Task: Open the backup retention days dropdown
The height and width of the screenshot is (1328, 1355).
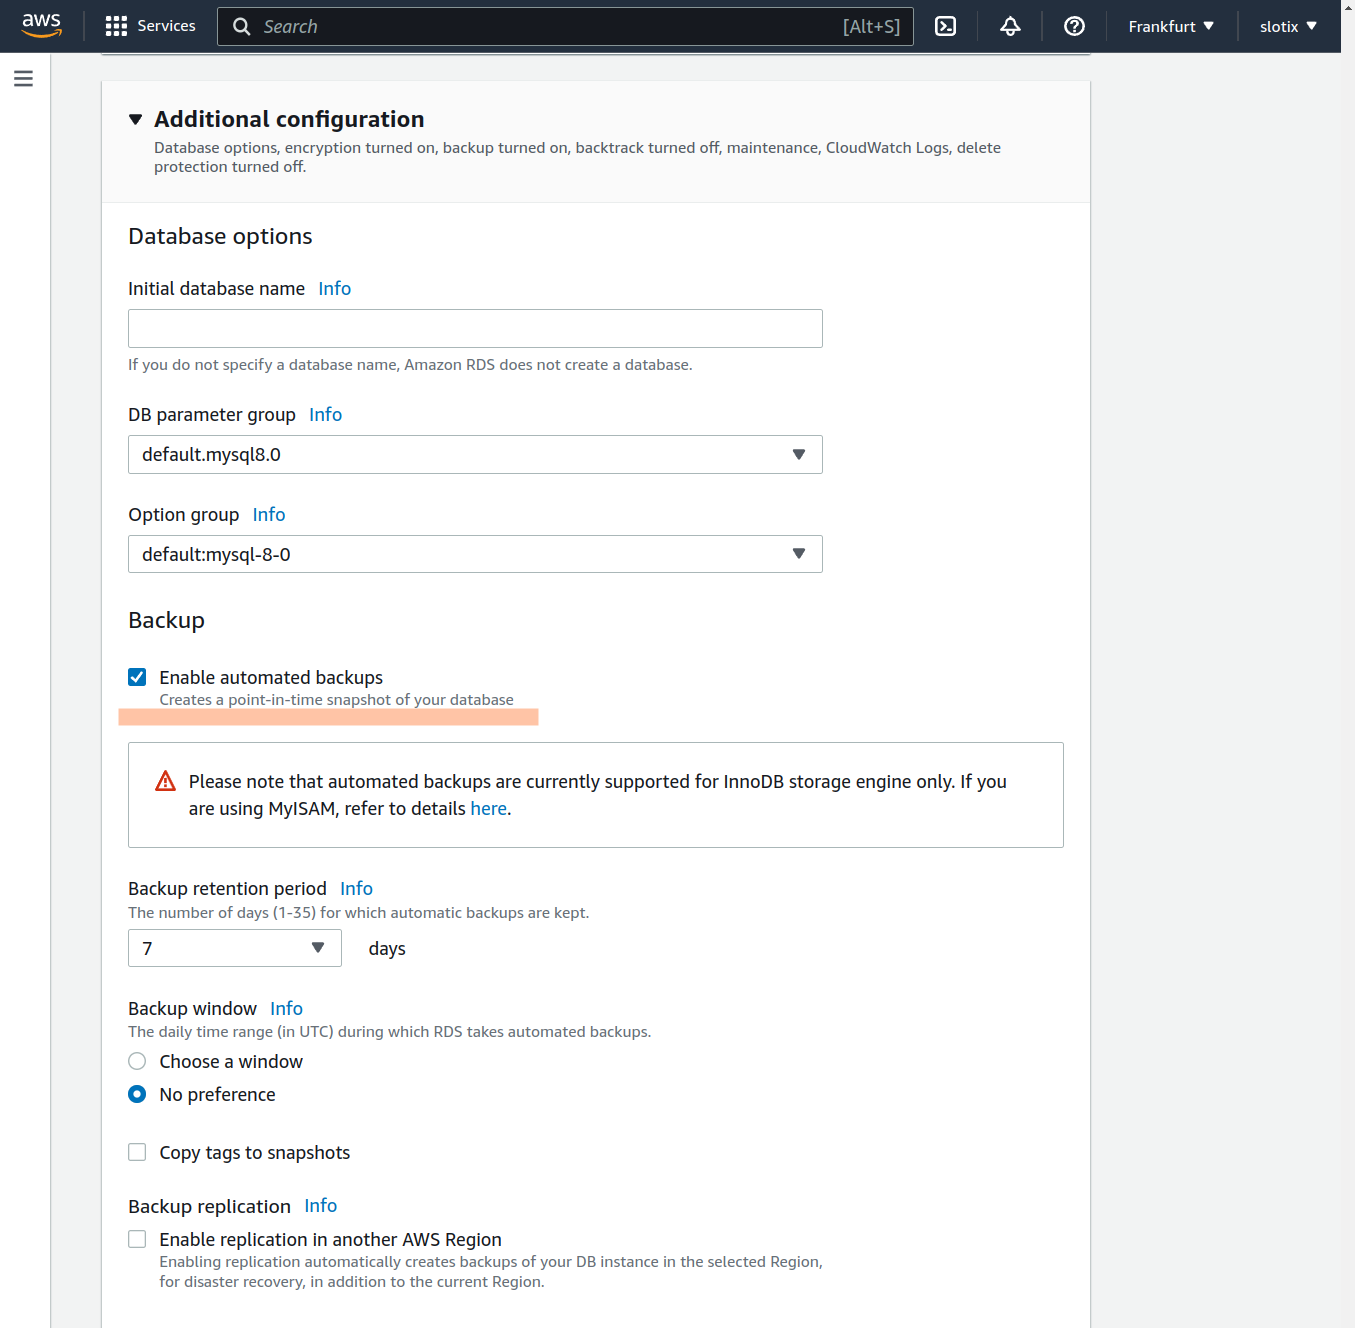Action: pyautogui.click(x=235, y=948)
